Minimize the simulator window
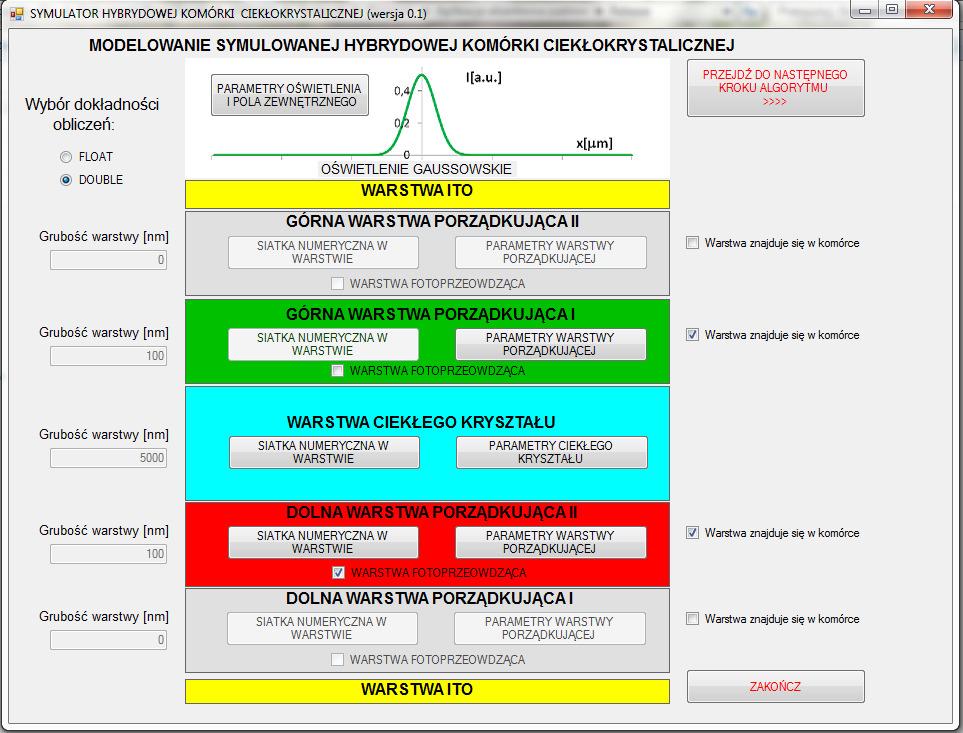 (x=865, y=9)
